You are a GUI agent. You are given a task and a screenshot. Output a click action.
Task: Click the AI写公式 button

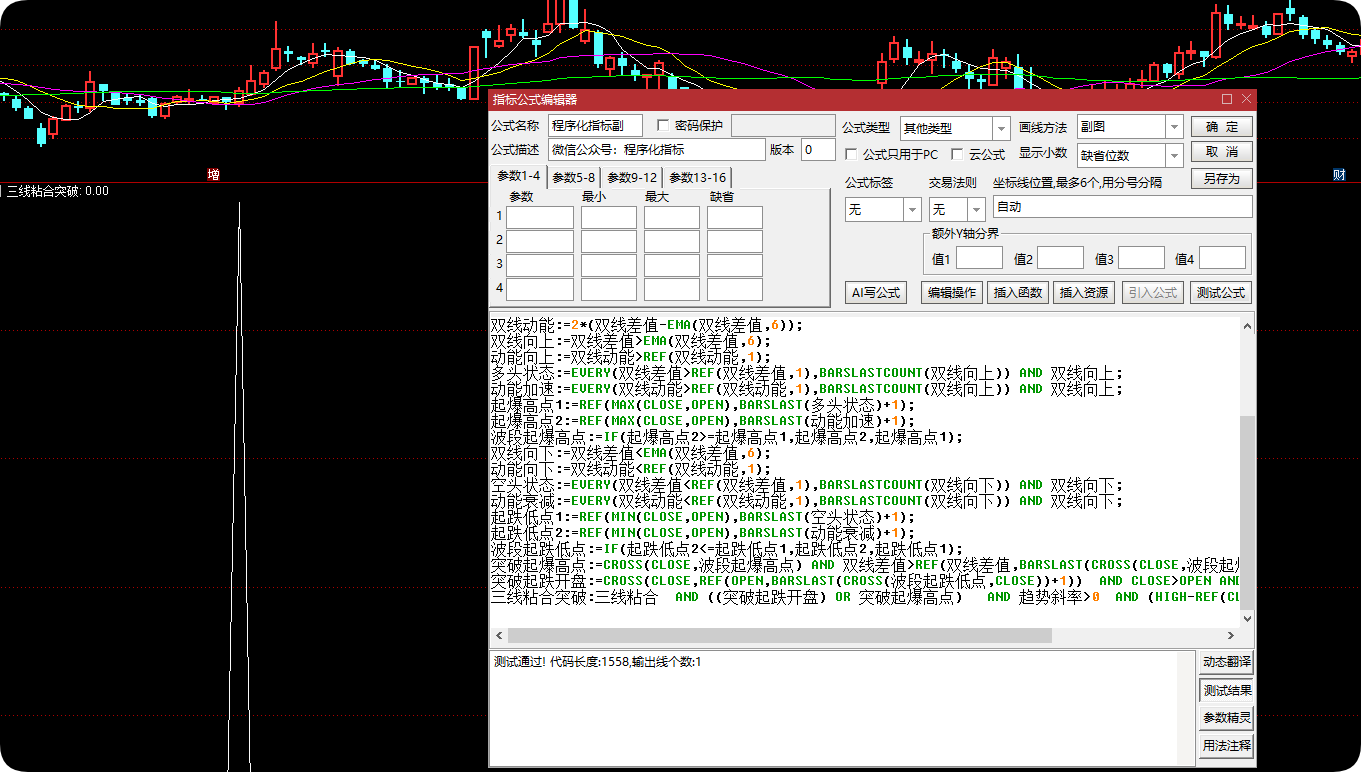click(875, 293)
